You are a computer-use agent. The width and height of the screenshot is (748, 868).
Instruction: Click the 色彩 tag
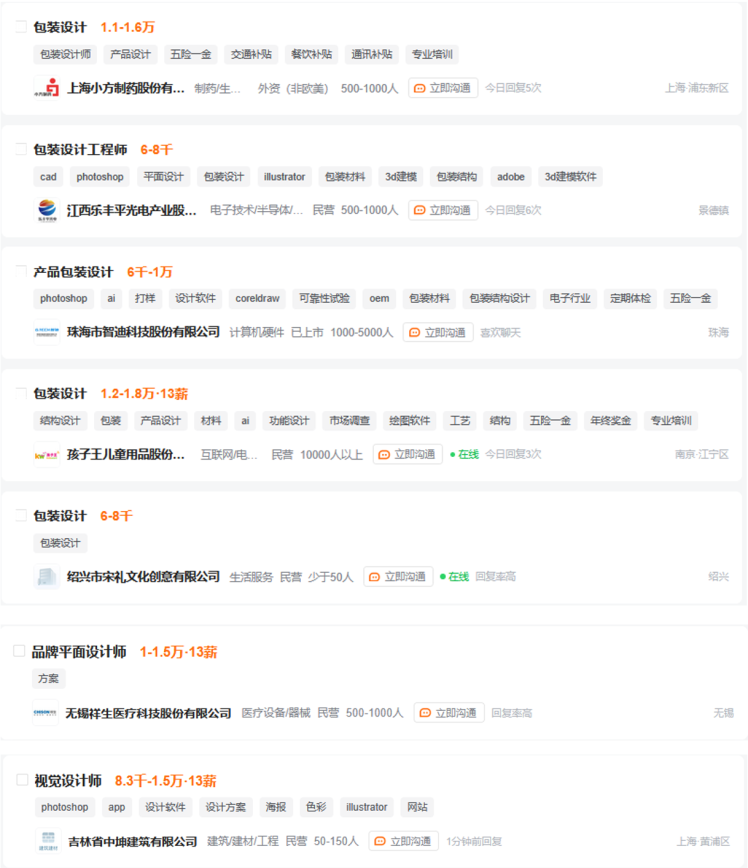point(316,807)
